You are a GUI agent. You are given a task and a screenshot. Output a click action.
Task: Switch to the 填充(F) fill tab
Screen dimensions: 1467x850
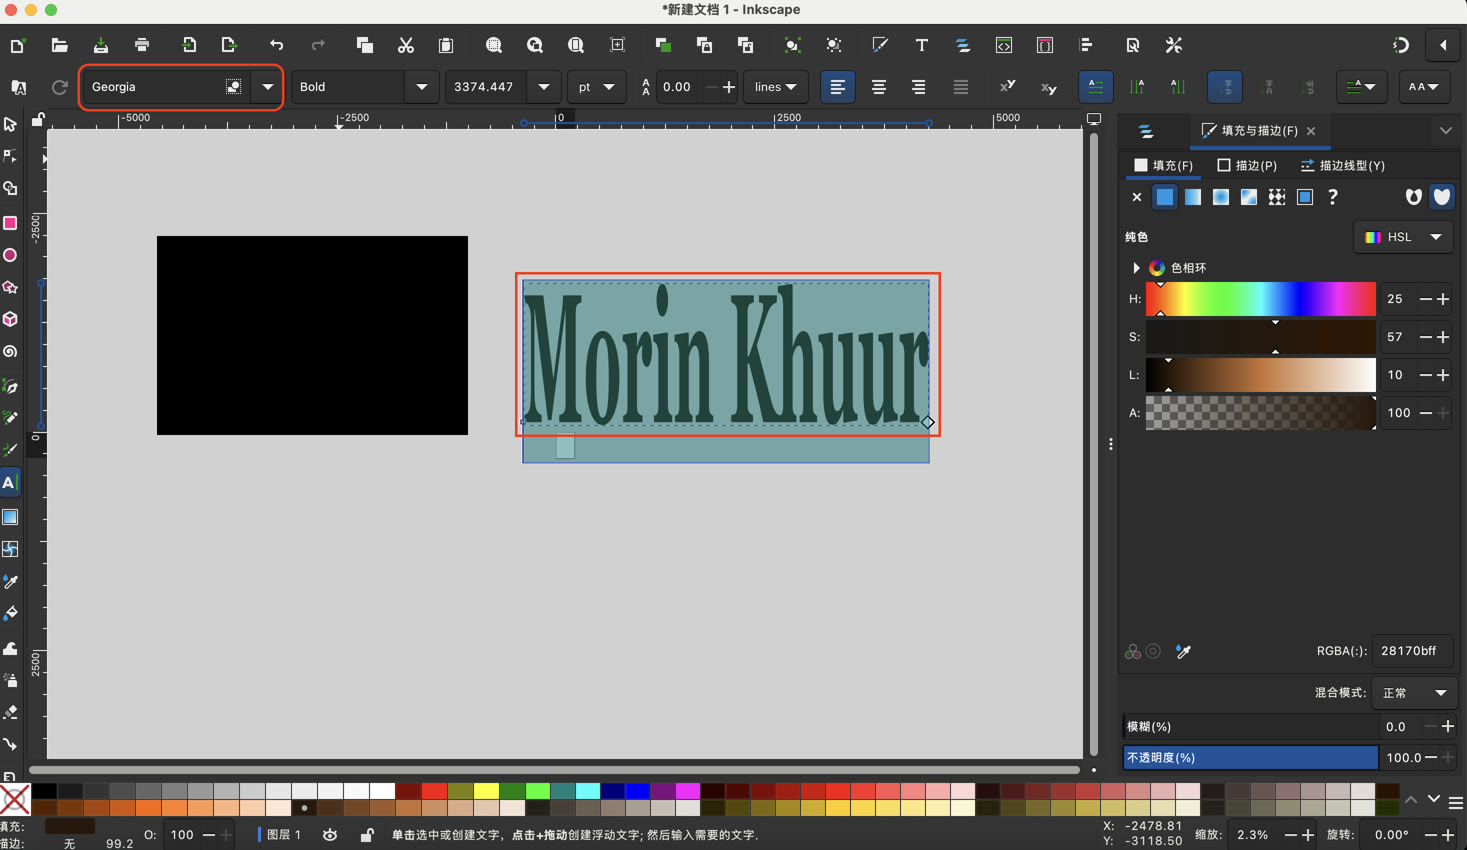pos(1162,165)
